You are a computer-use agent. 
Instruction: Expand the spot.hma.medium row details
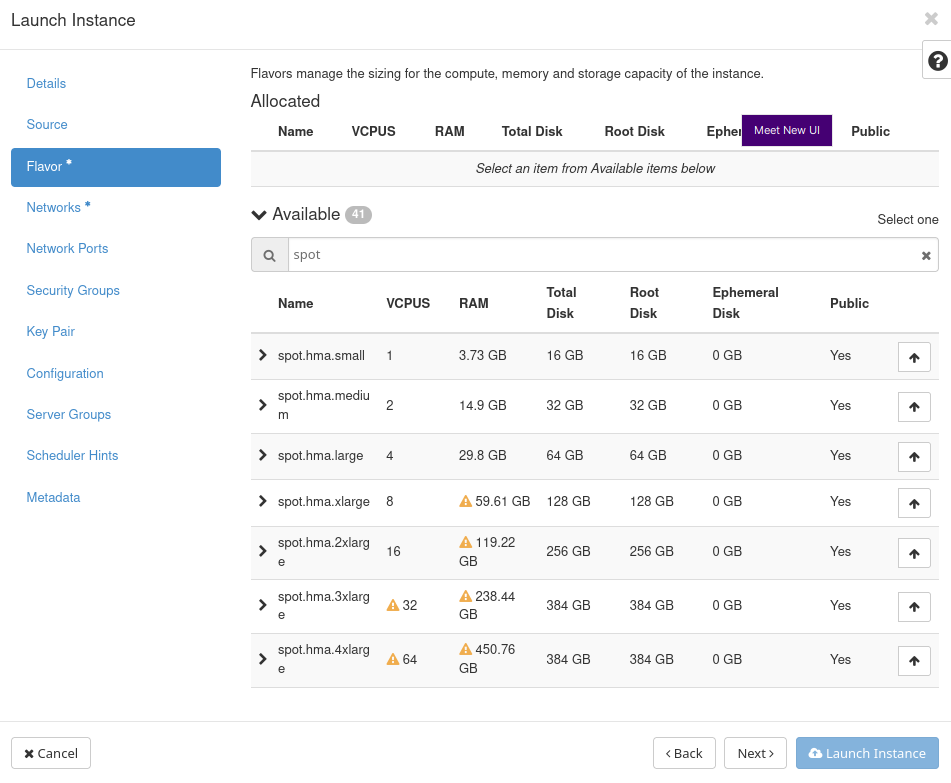point(263,405)
